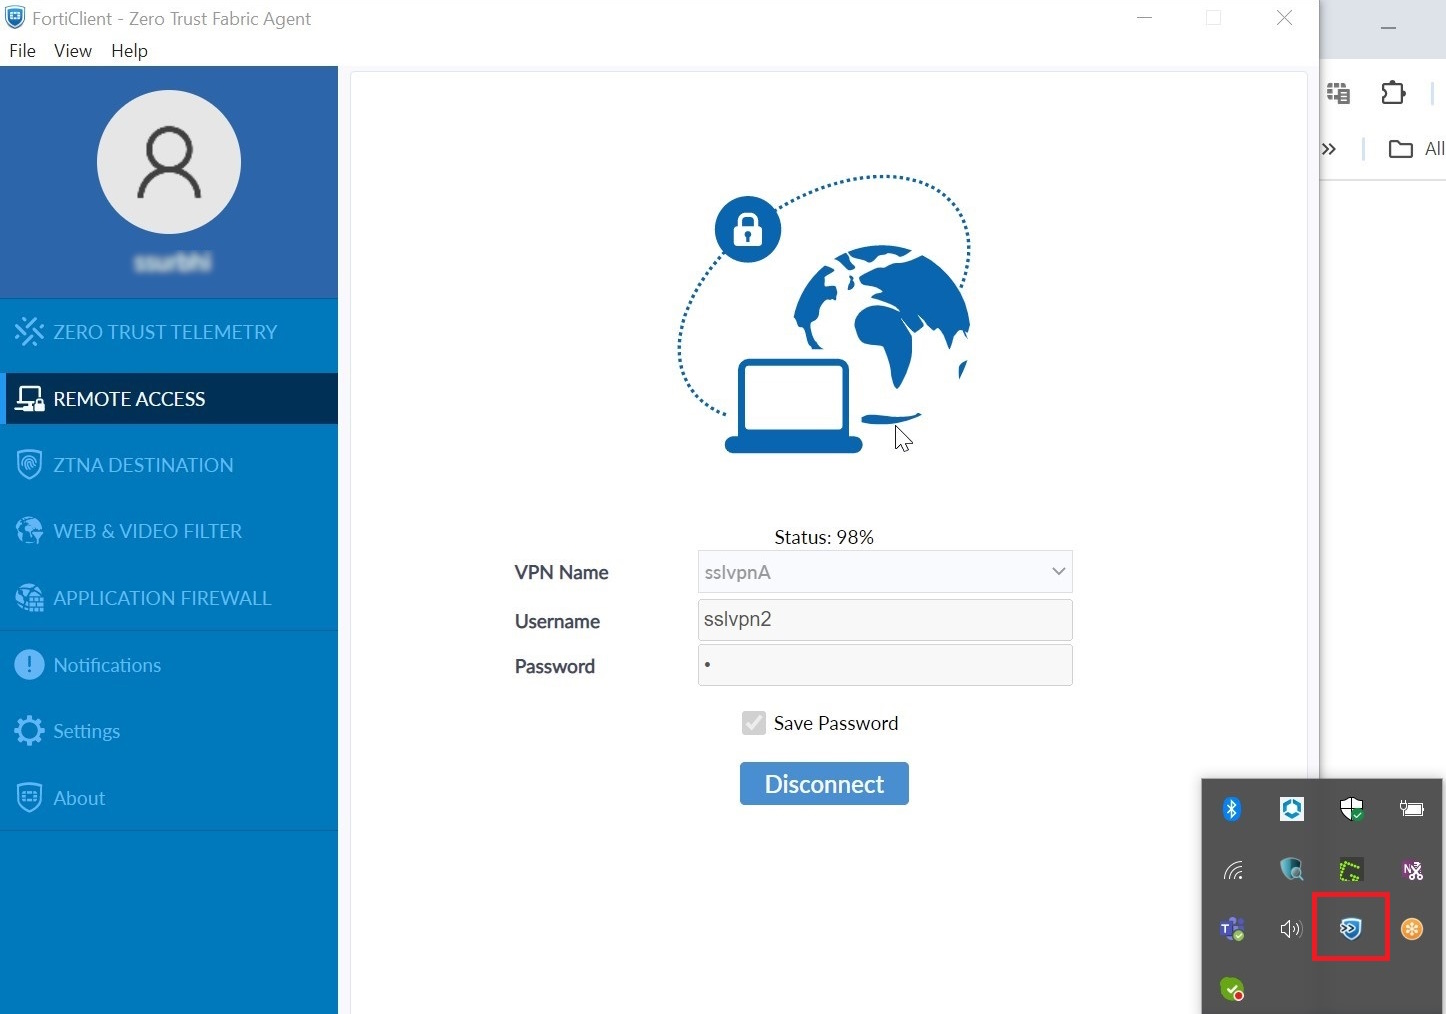The width and height of the screenshot is (1446, 1014).
Task: Open the Application Firewall section
Action: tap(161, 597)
